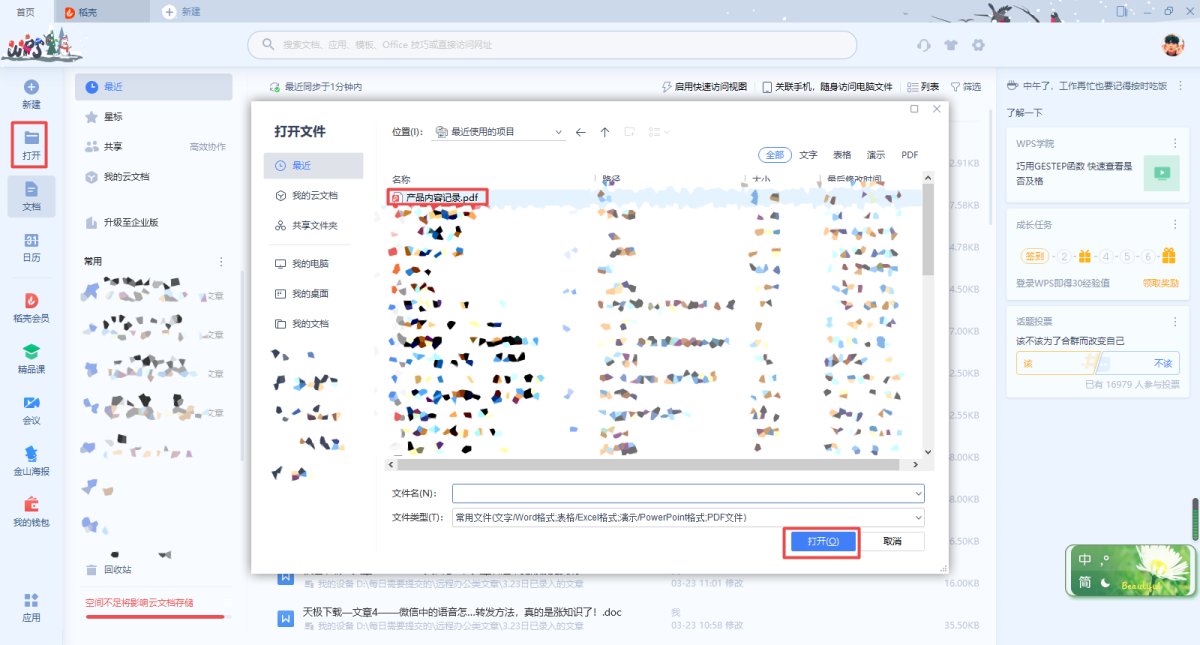Open the skin (t-shirt) icon
Image resolution: width=1200 pixels, height=645 pixels.
pyautogui.click(x=951, y=45)
